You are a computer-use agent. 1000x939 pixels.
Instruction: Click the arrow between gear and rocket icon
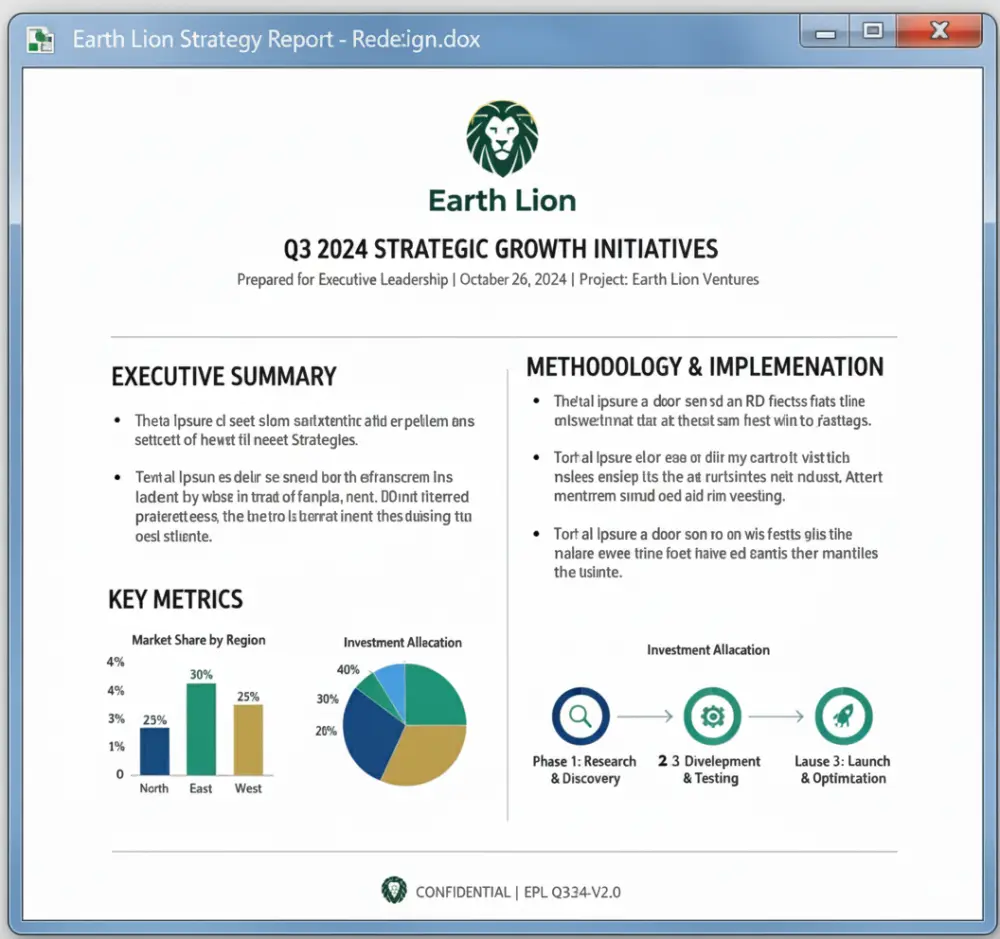776,716
